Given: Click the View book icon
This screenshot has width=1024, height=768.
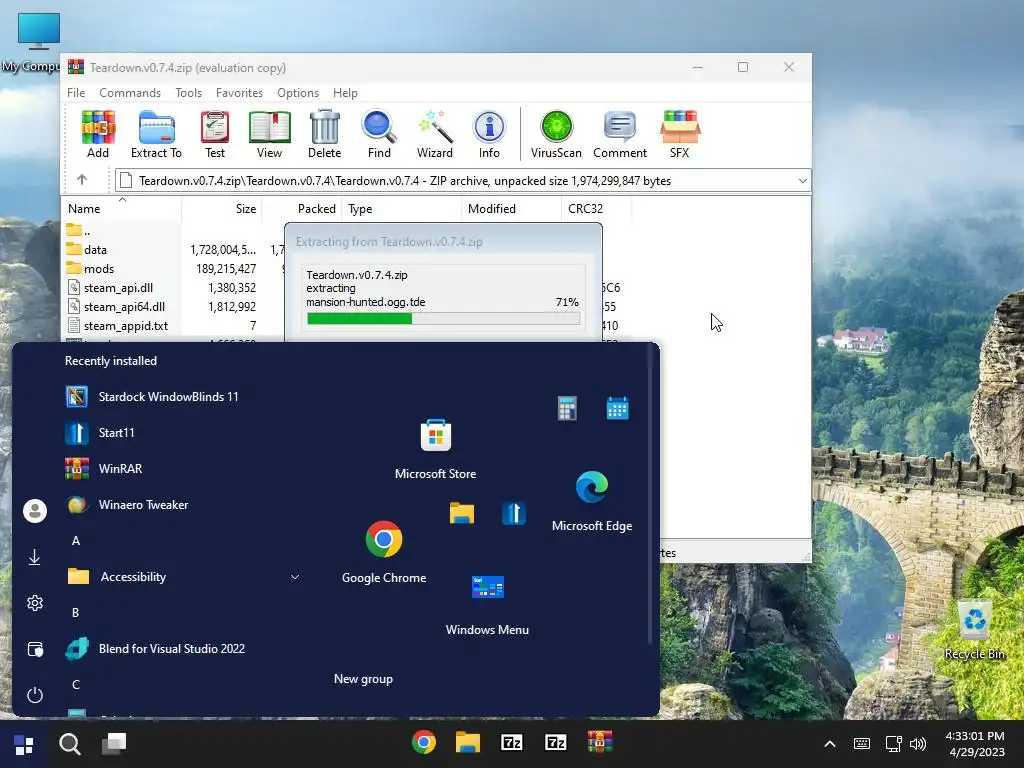Looking at the screenshot, I should point(269,135).
